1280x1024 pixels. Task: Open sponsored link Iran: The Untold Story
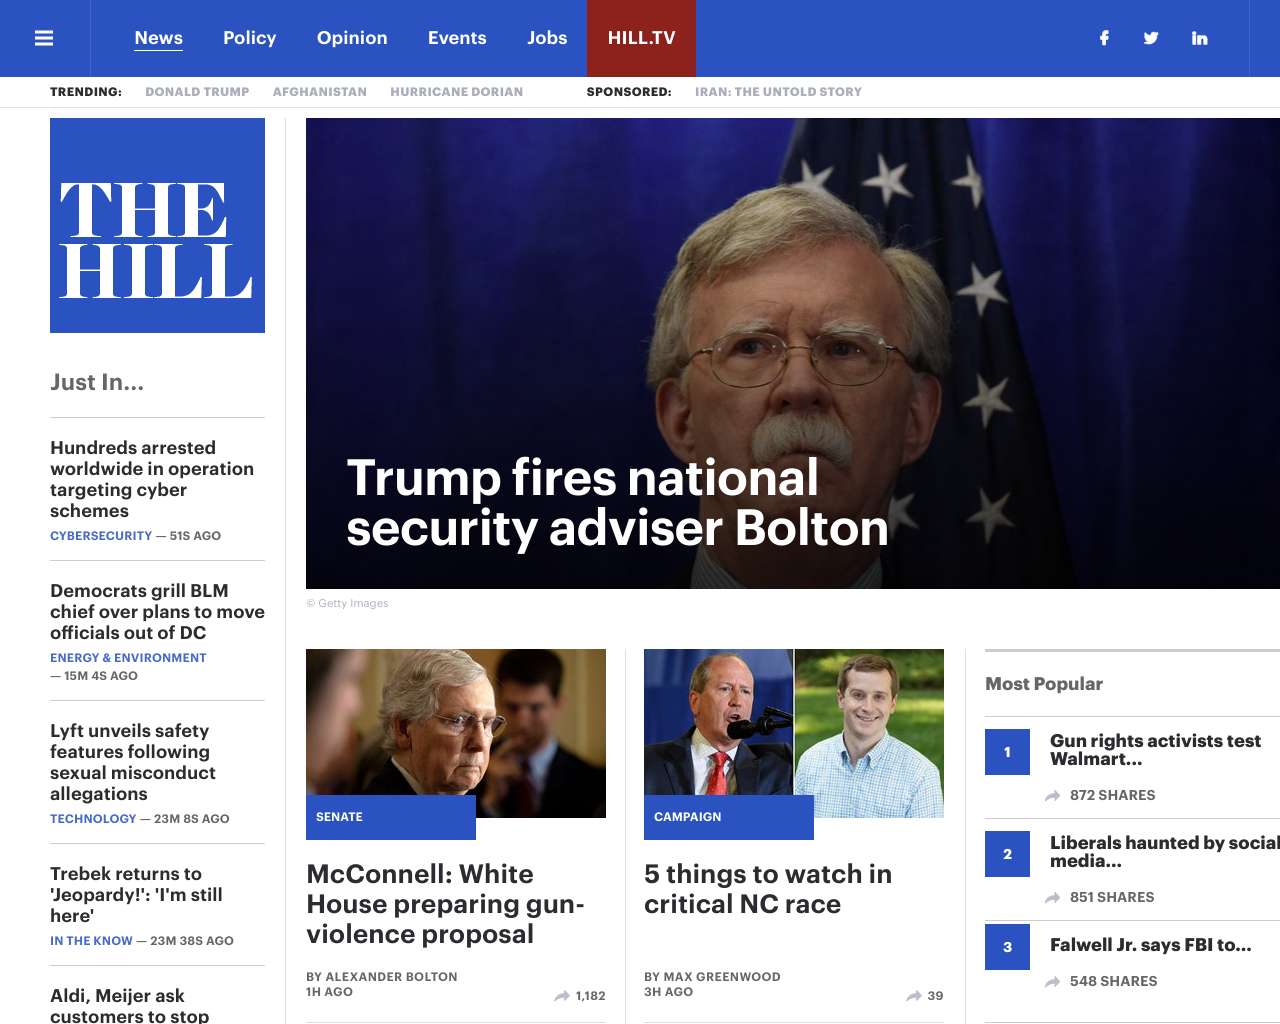click(778, 92)
